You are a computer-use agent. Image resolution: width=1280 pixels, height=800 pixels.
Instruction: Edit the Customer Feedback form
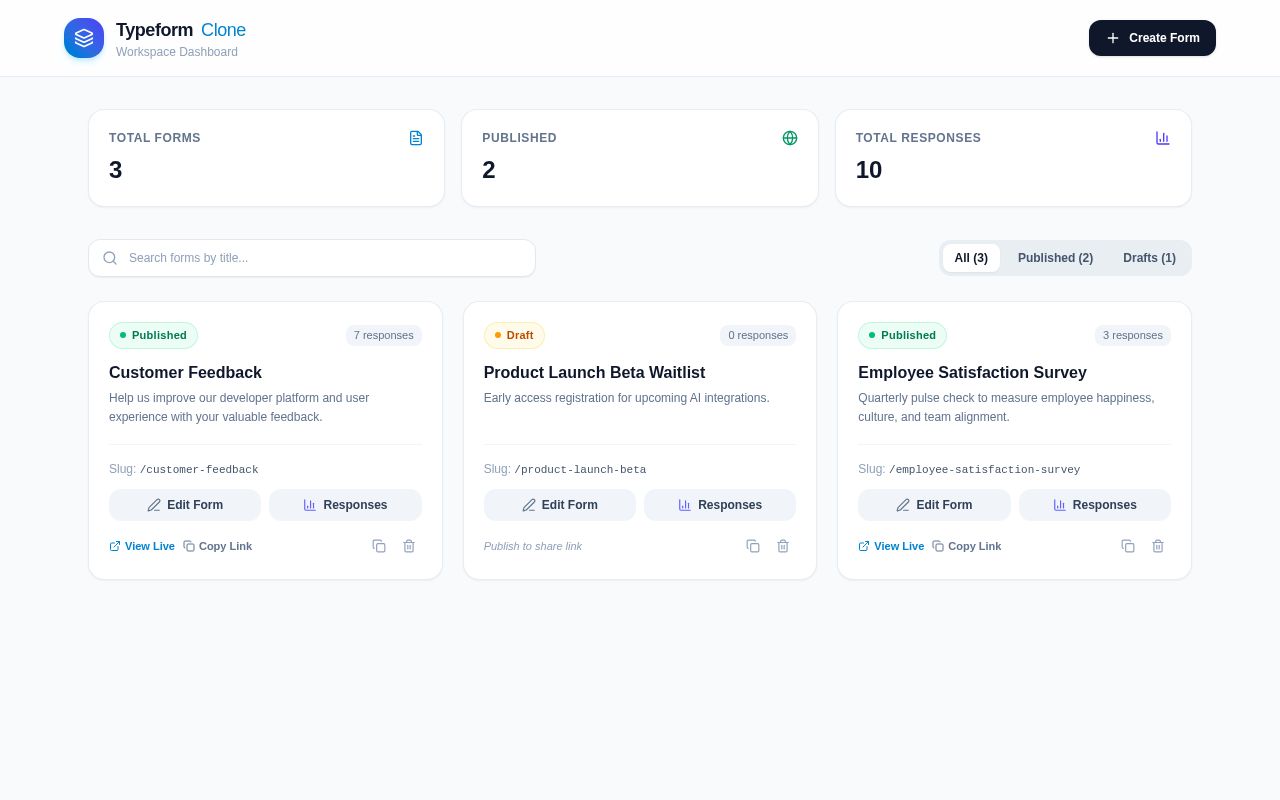tap(185, 505)
